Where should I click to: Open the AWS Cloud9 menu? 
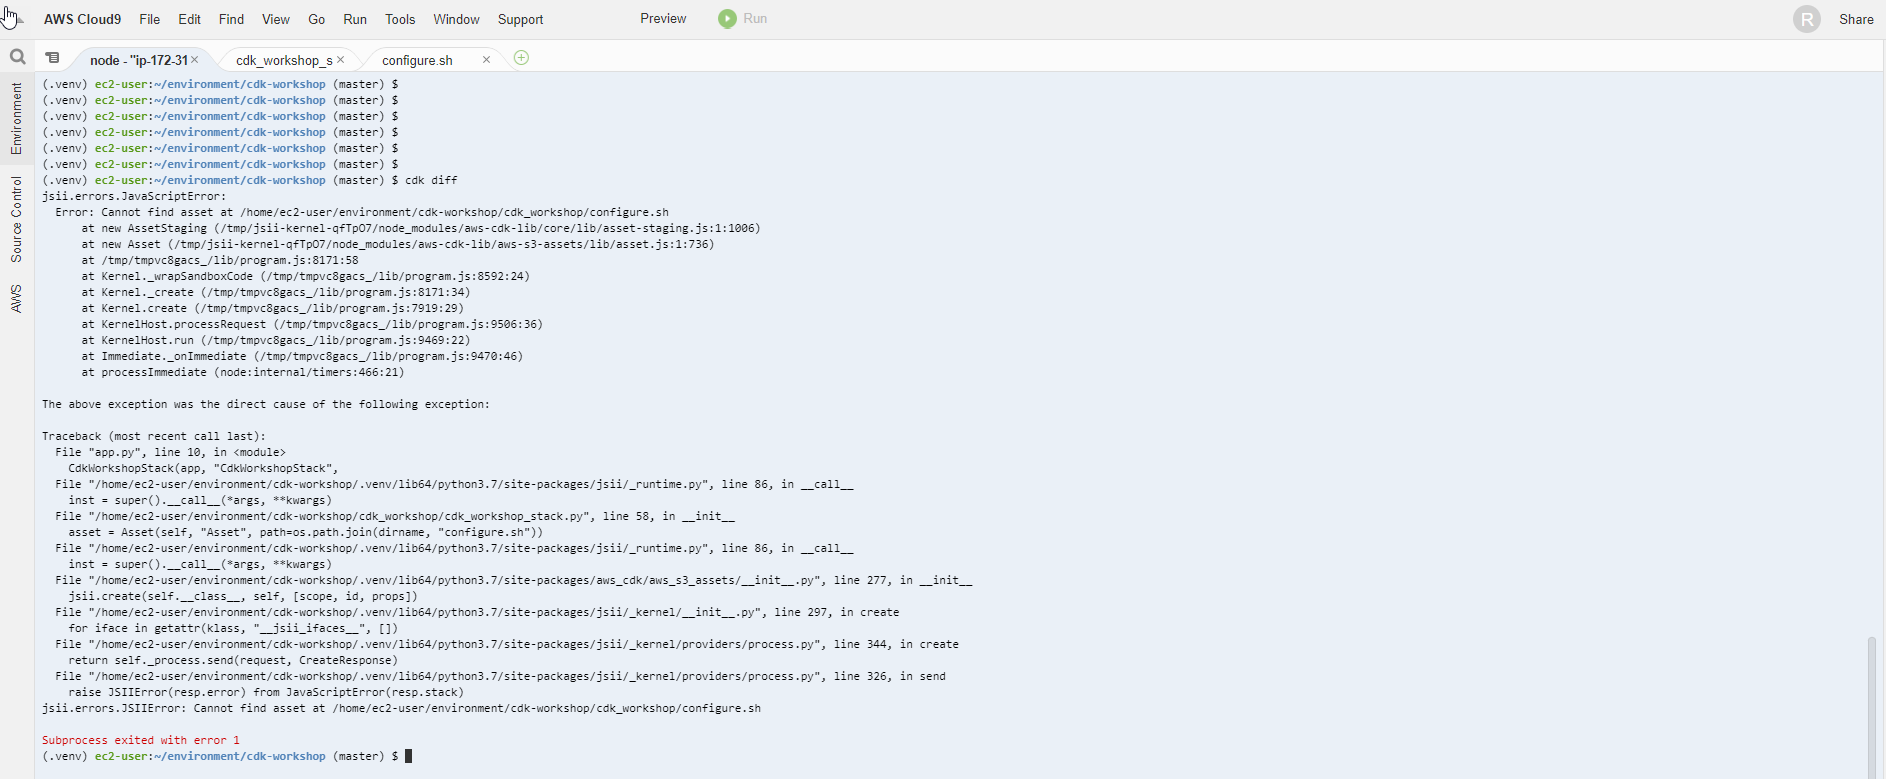pos(82,19)
